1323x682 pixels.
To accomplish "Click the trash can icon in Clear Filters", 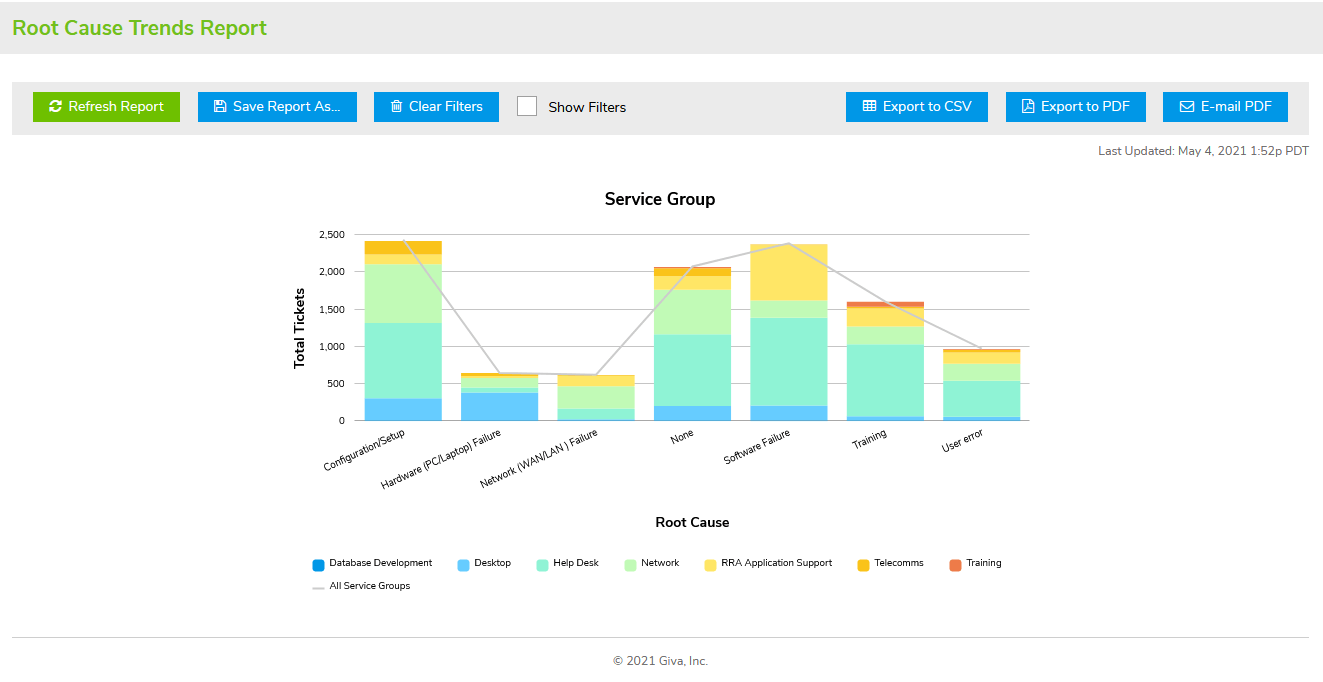I will click(396, 107).
